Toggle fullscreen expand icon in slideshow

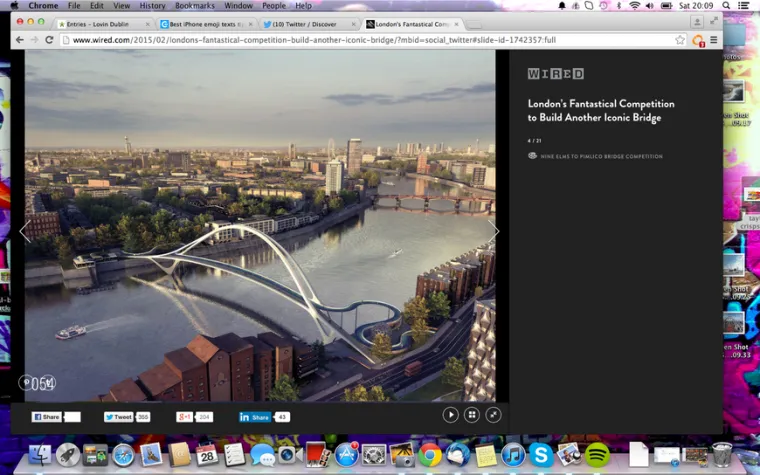(x=492, y=415)
